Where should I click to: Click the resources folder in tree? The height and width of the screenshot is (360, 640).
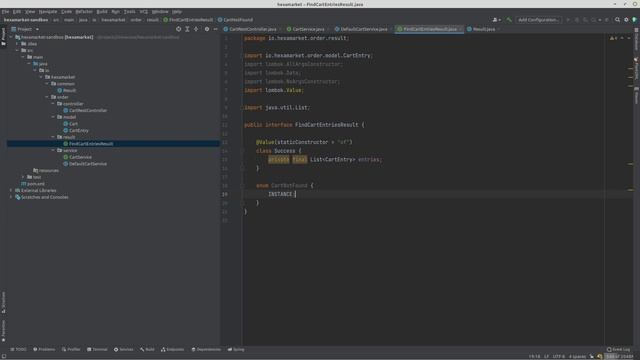pyautogui.click(x=46, y=170)
